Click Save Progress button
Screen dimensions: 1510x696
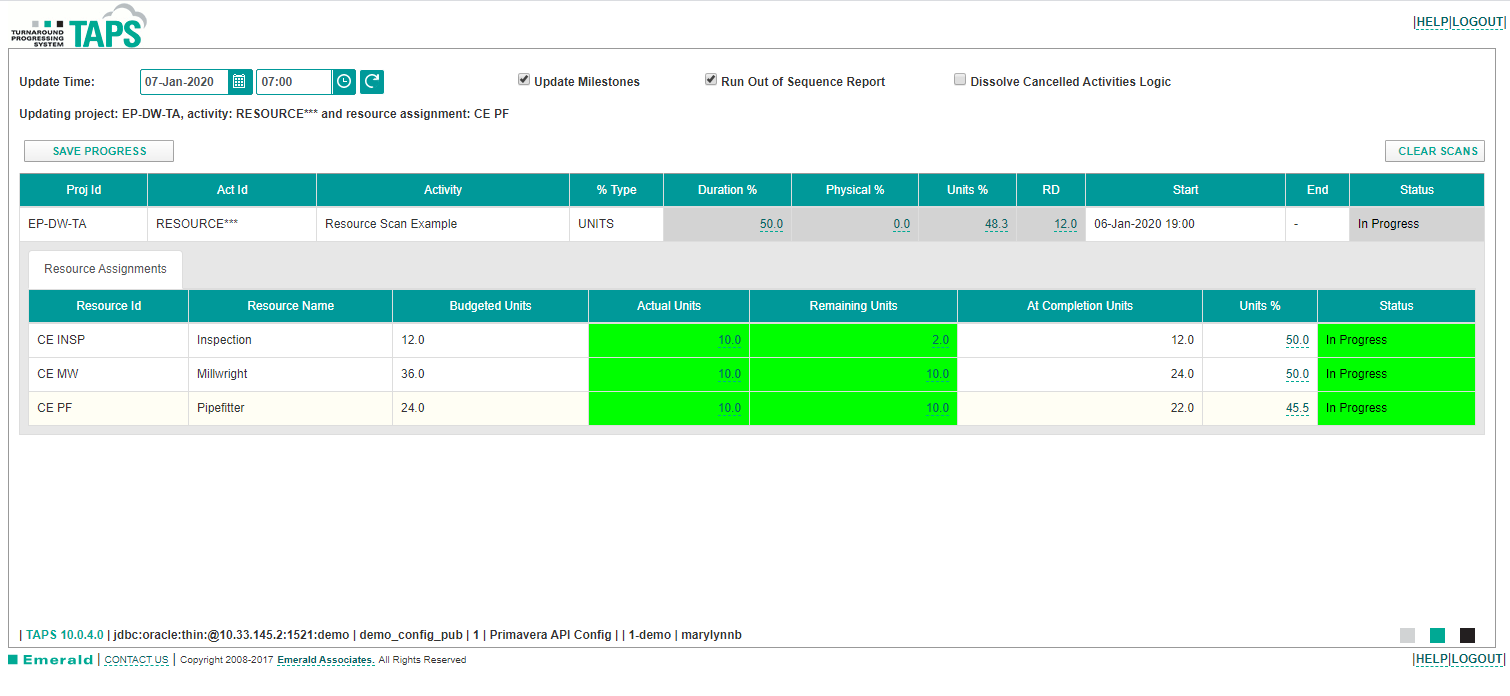[x=99, y=151]
